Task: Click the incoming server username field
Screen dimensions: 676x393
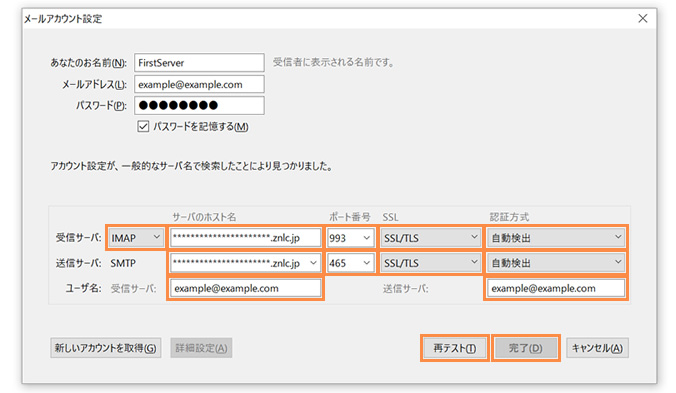Action: pos(245,288)
